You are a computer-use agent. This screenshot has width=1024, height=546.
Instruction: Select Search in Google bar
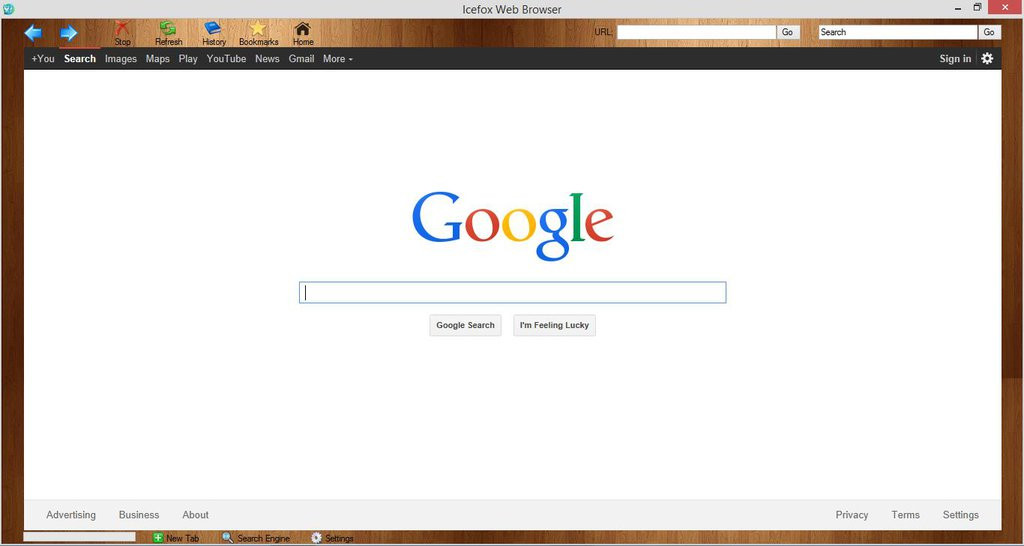(x=80, y=59)
